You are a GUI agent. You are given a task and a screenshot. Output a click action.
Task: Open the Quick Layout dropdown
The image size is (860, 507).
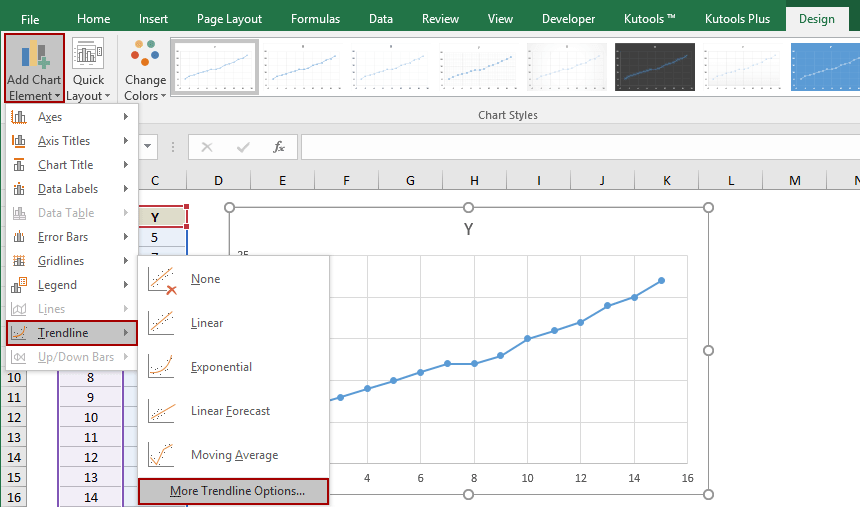[x=88, y=68]
